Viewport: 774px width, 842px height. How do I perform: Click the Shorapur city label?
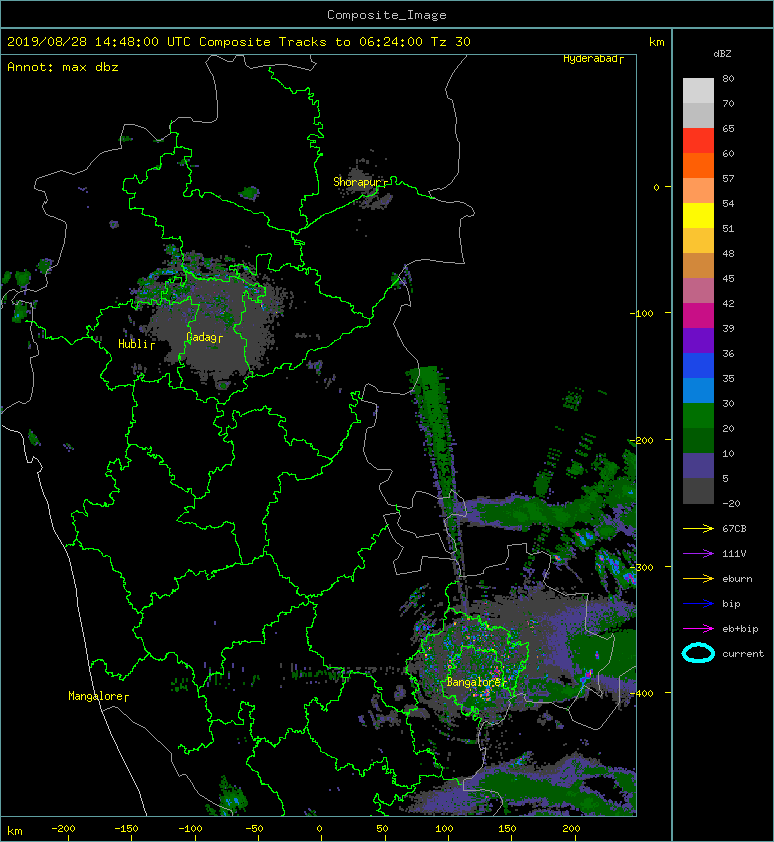click(x=360, y=182)
